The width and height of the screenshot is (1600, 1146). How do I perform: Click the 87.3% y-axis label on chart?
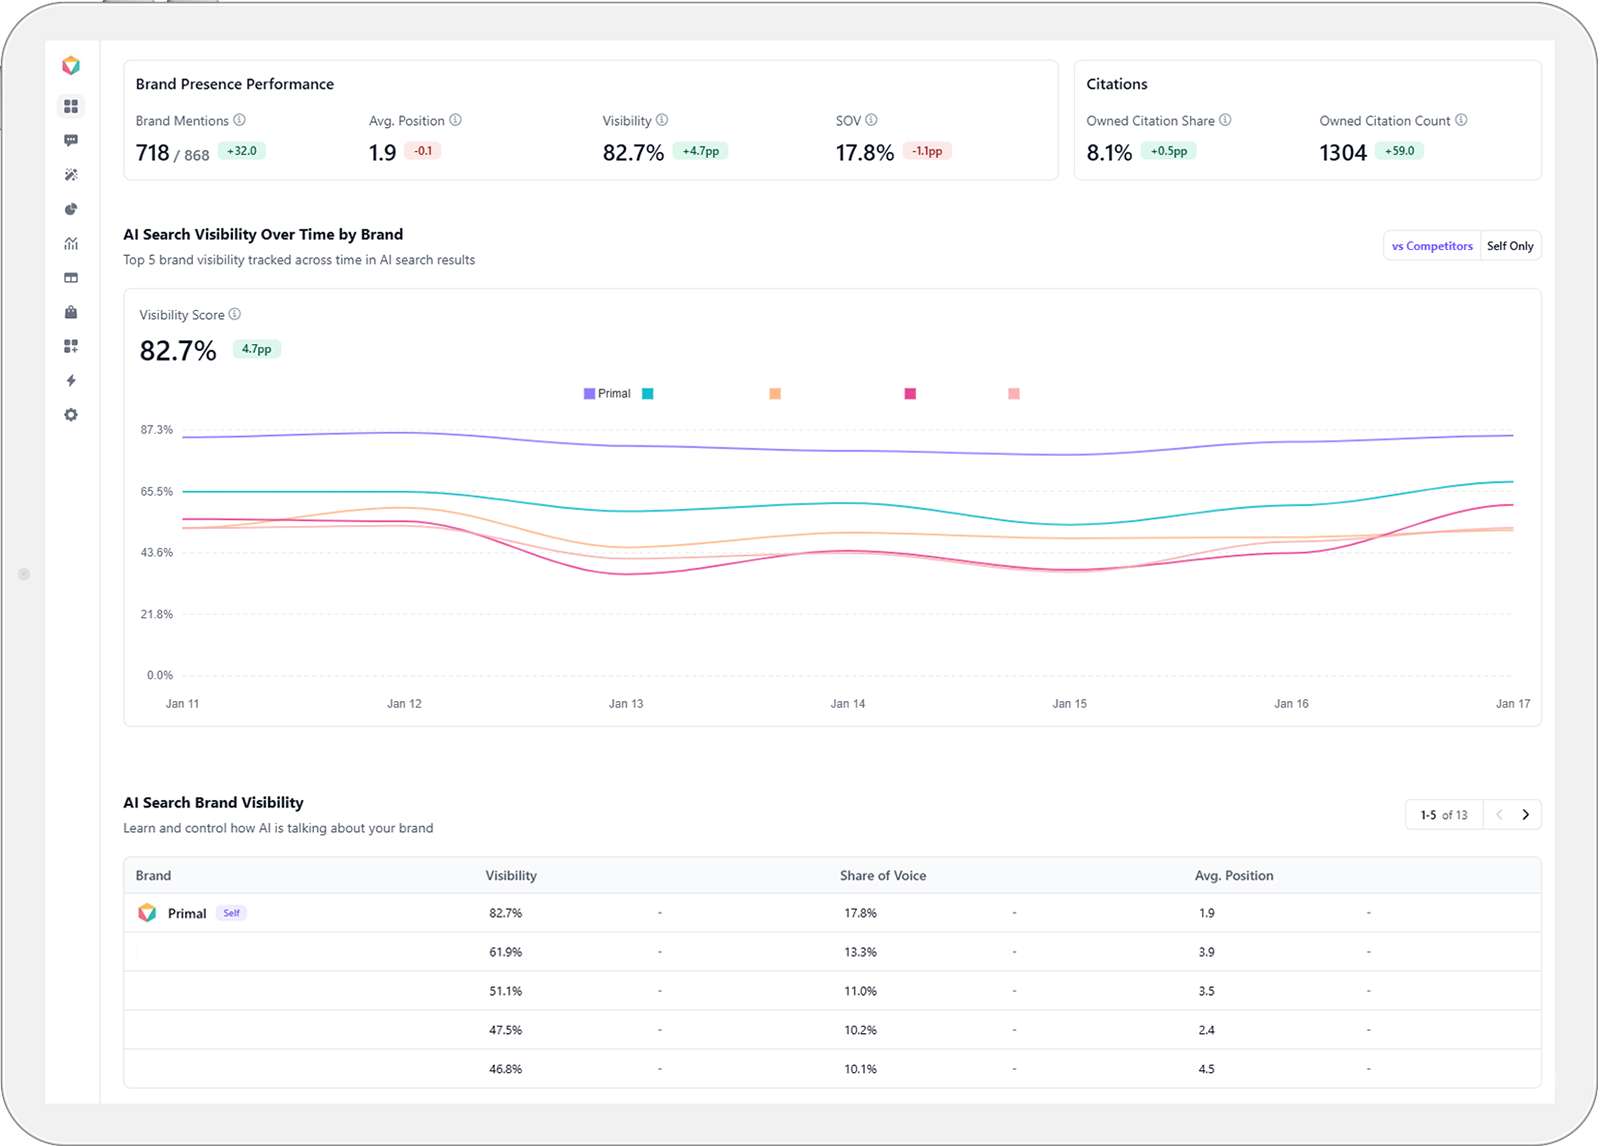tap(157, 430)
